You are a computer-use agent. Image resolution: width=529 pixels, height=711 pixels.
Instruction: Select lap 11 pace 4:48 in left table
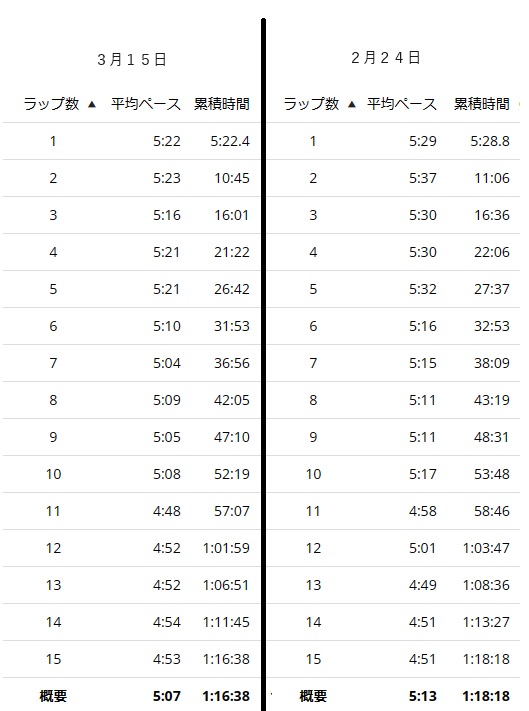(166, 511)
